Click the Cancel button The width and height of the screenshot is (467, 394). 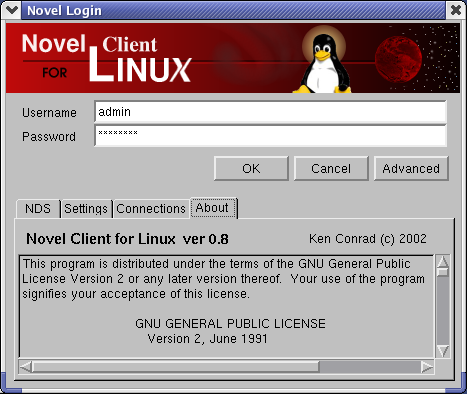click(x=331, y=169)
